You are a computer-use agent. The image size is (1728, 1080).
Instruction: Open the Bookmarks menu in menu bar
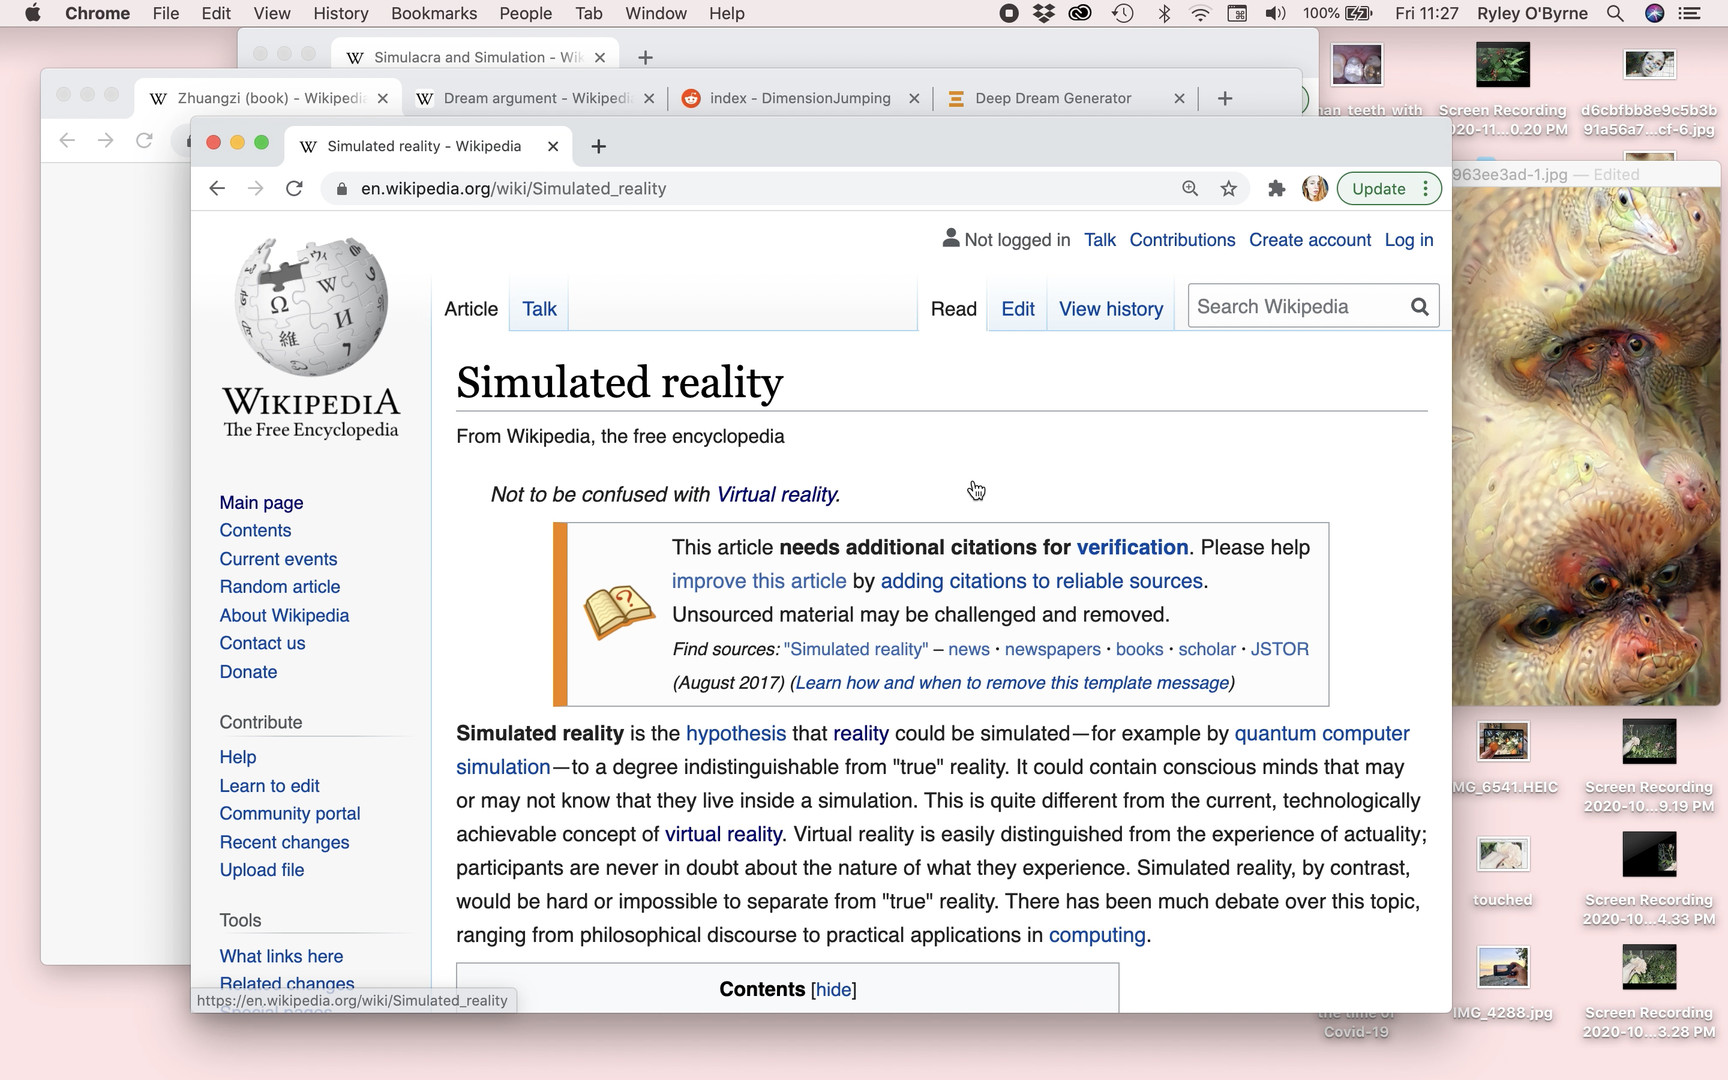point(433,14)
